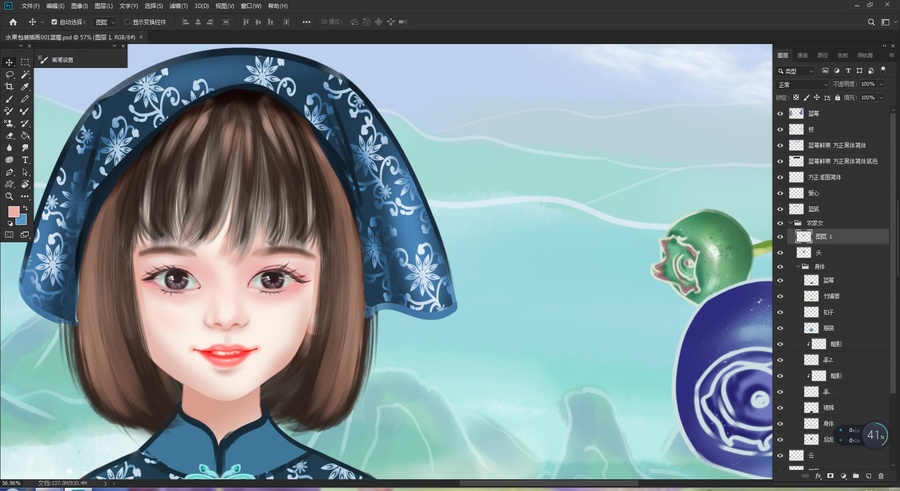This screenshot has width=900, height=491.
Task: Select the Magic Wand tool
Action: tap(25, 75)
